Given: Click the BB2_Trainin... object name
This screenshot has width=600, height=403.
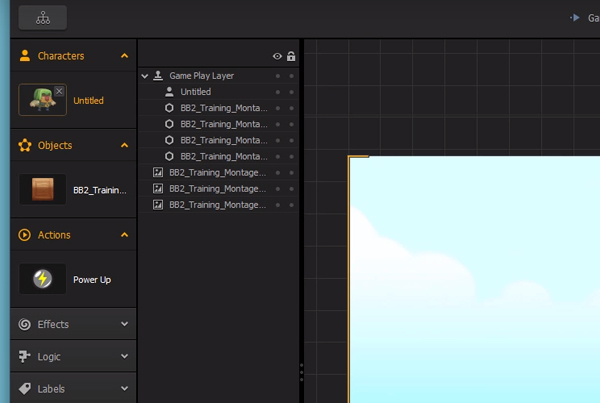Looking at the screenshot, I should click(x=99, y=190).
